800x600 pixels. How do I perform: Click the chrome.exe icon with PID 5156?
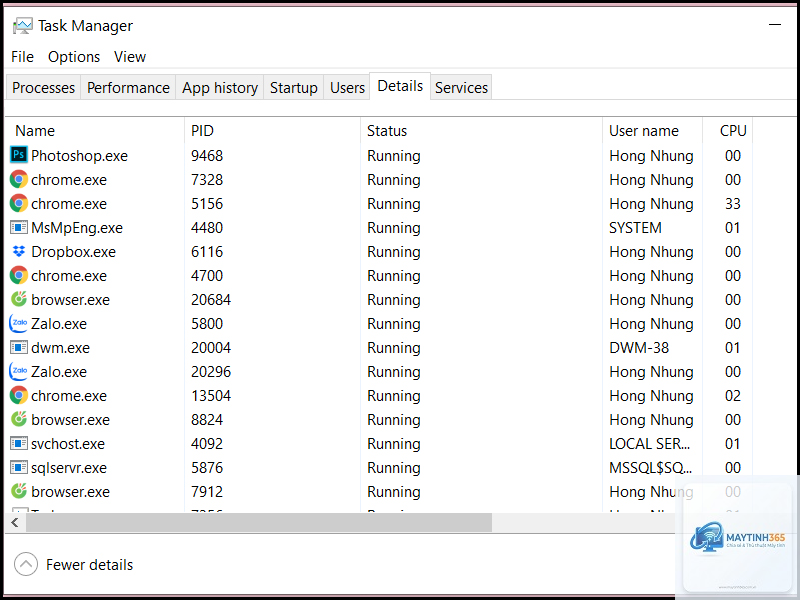pos(19,203)
